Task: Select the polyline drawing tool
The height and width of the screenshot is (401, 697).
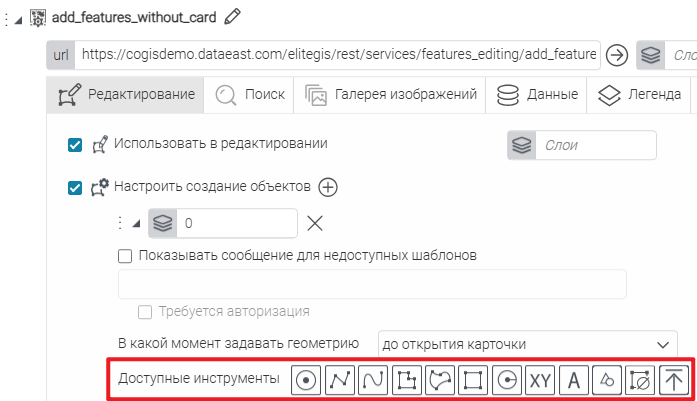Action: pyautogui.click(x=341, y=380)
